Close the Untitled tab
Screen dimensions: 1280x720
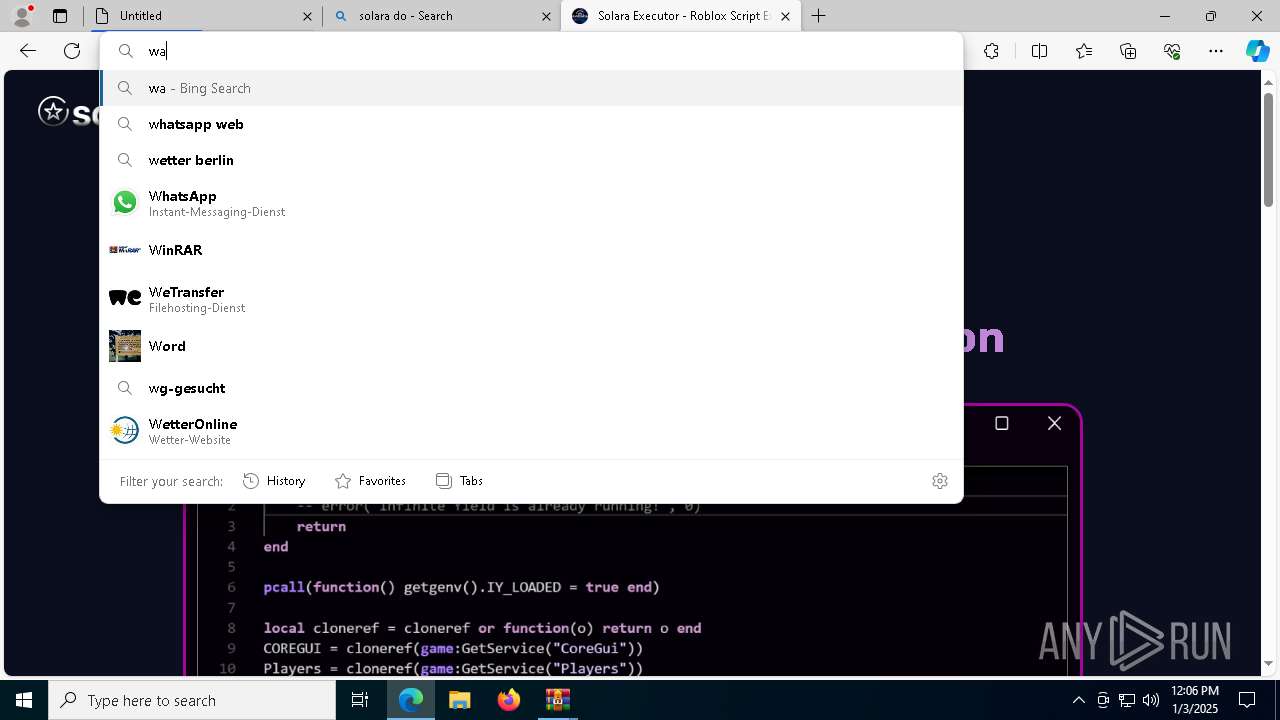[307, 16]
